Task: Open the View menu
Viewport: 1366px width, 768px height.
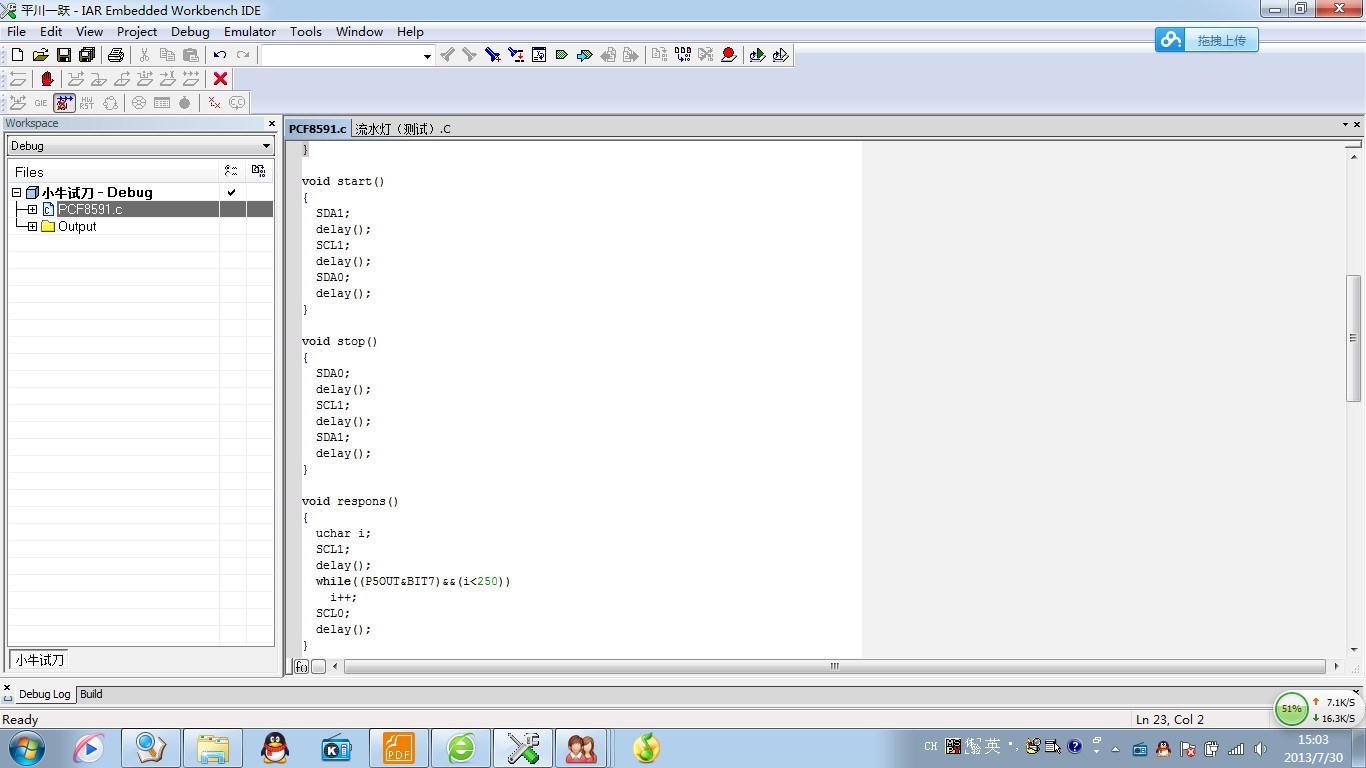Action: [90, 32]
